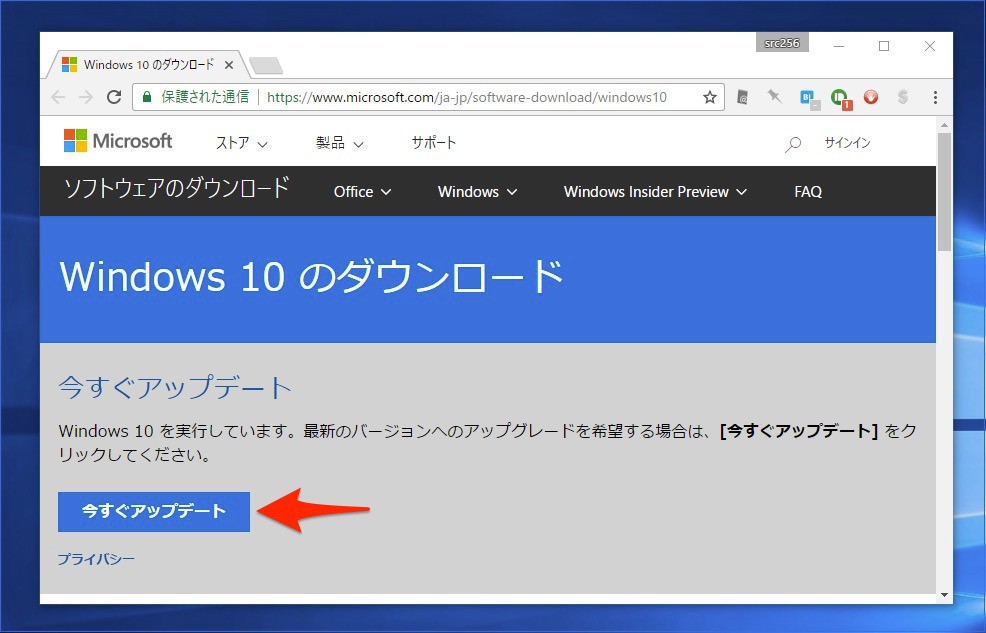Click the blue B! Hatena extension icon
The height and width of the screenshot is (633, 986).
pos(809,98)
